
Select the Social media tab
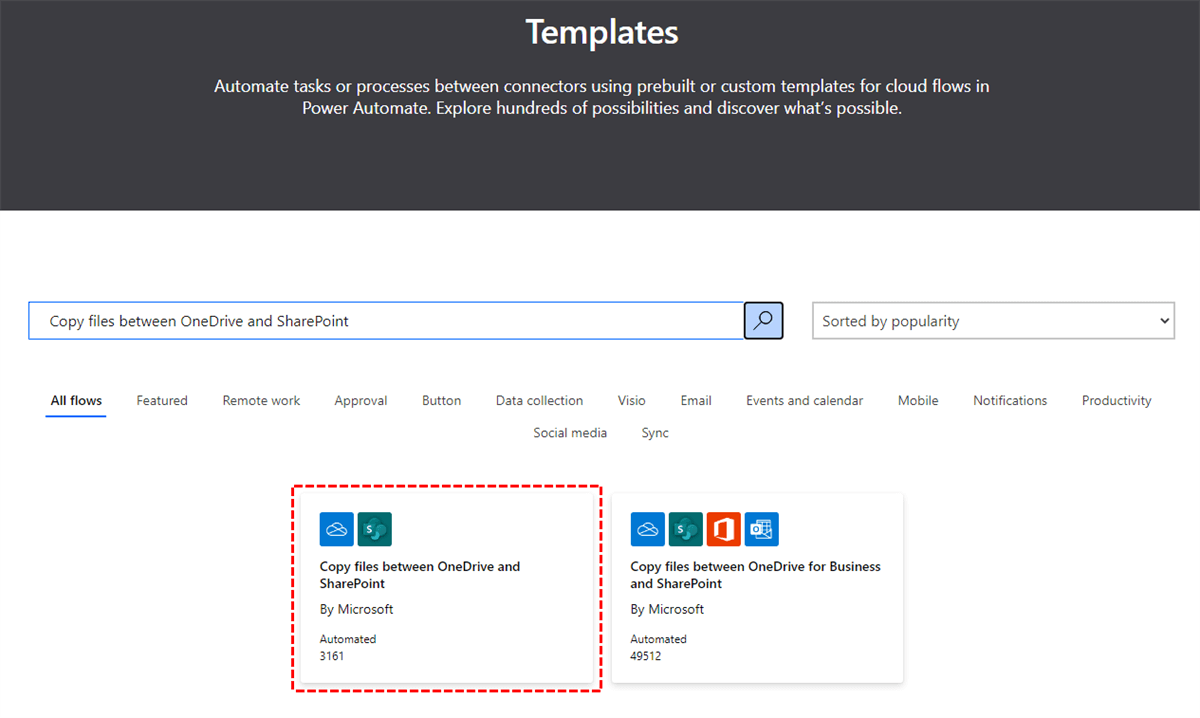click(571, 433)
